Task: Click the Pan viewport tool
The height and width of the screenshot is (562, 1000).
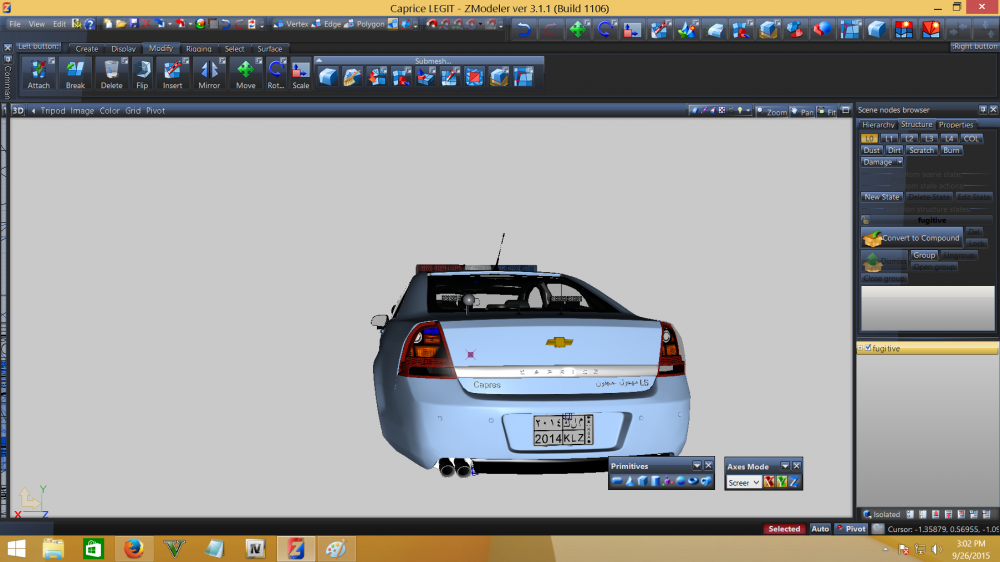Action: 802,111
